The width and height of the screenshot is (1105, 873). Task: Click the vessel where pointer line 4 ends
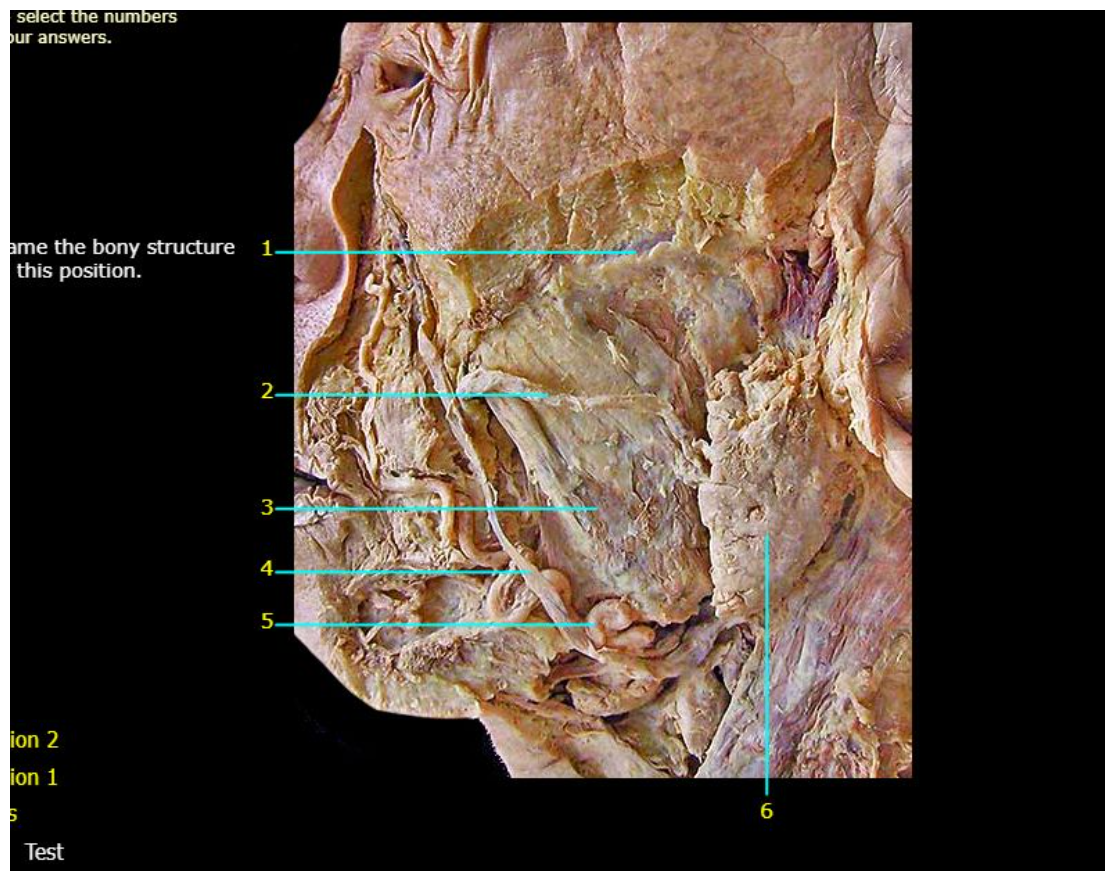coord(531,572)
